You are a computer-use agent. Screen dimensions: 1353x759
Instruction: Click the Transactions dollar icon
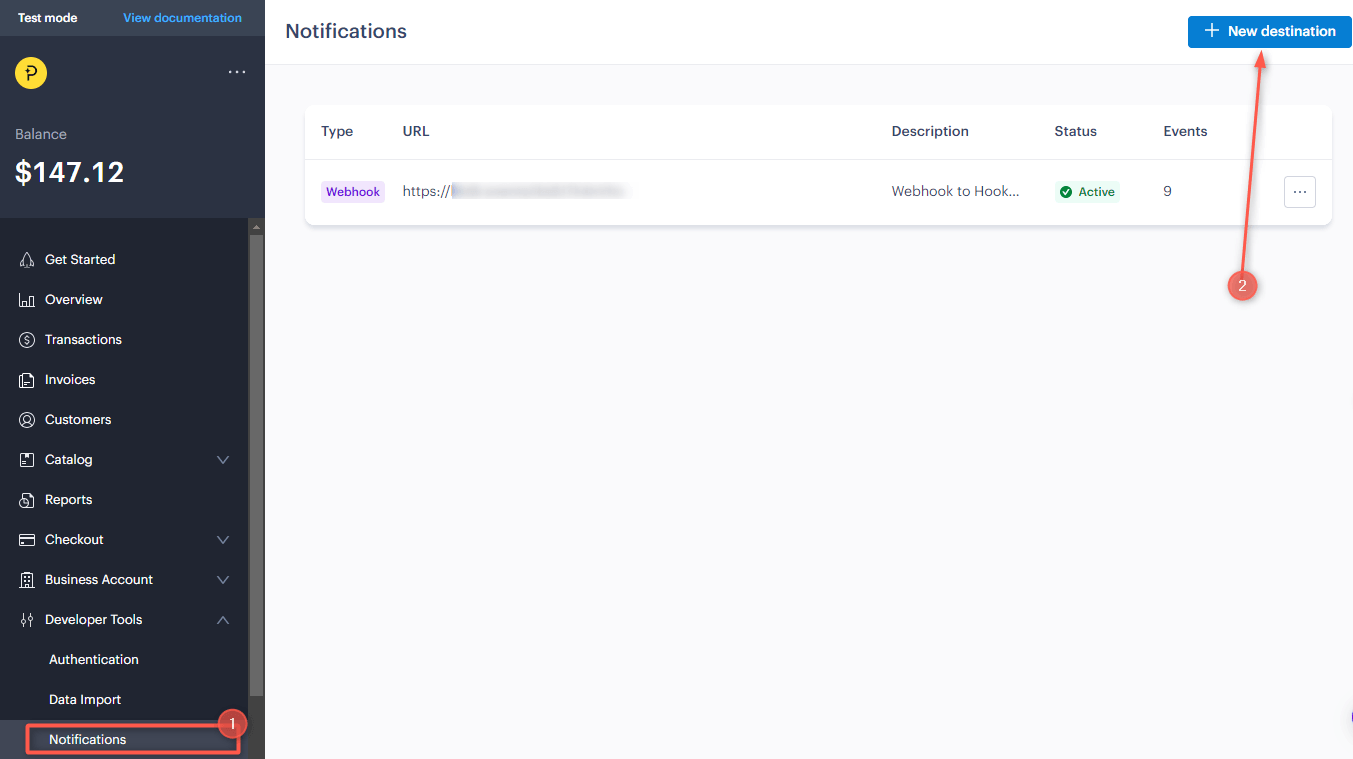coord(27,340)
